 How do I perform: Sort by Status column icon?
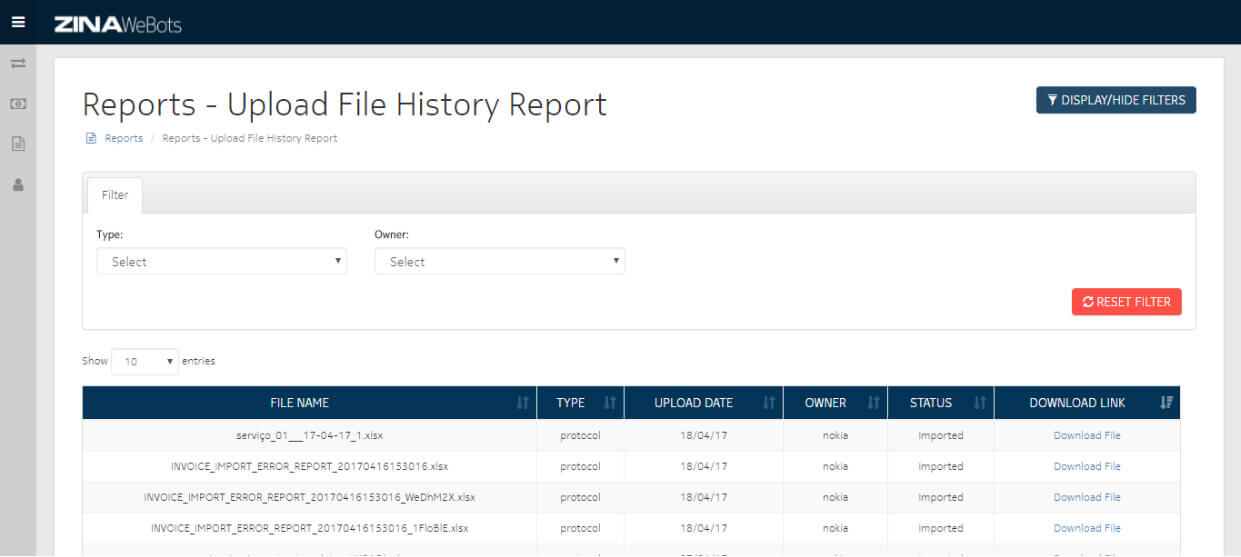[979, 403]
